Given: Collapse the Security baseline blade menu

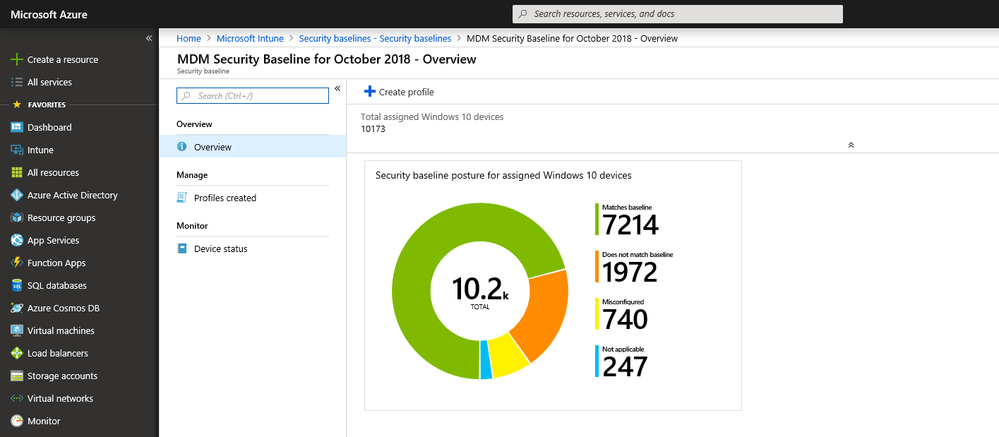Looking at the screenshot, I should [338, 89].
